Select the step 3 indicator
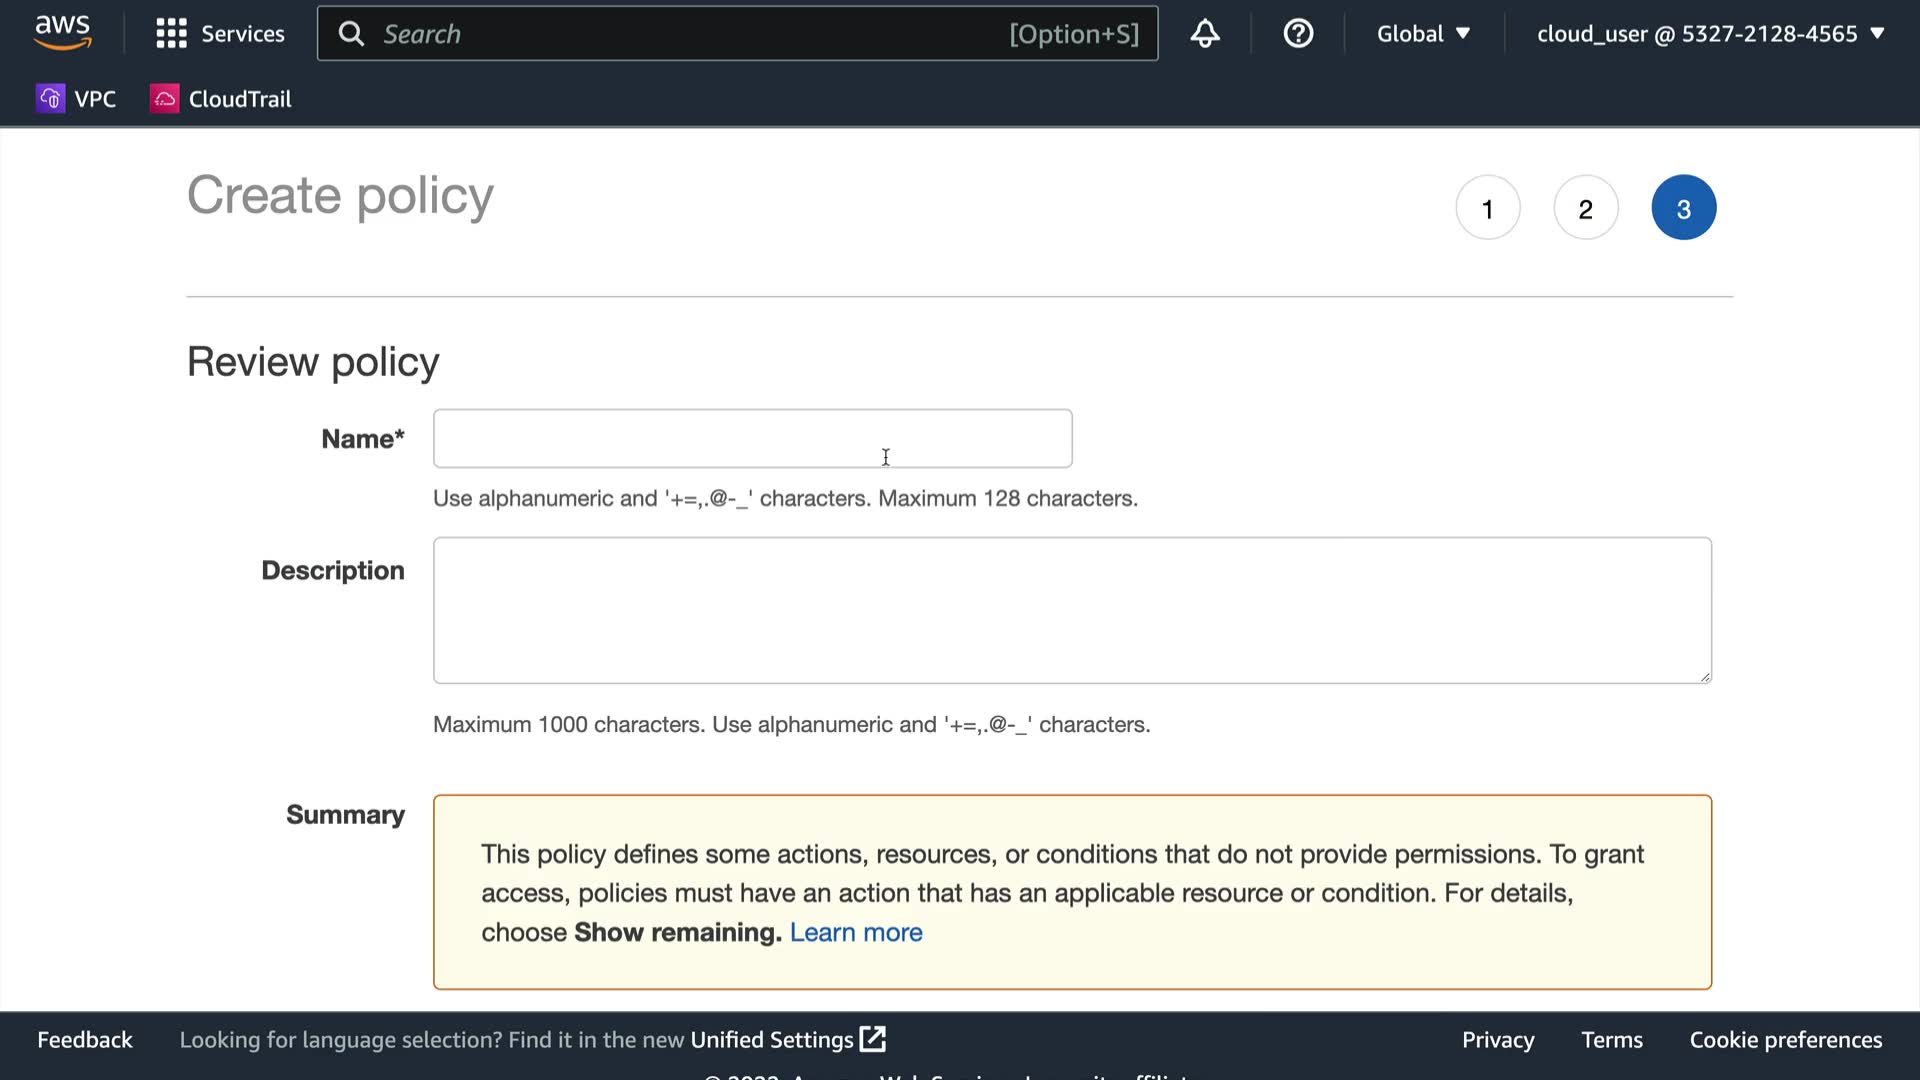The height and width of the screenshot is (1080, 1920). click(x=1683, y=208)
